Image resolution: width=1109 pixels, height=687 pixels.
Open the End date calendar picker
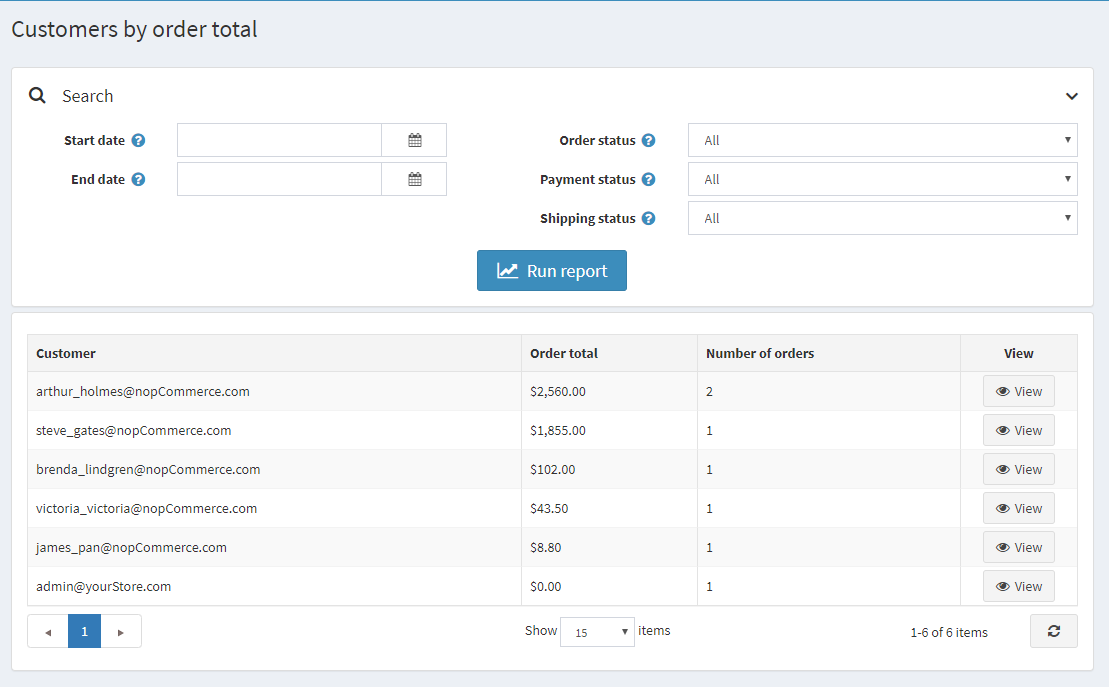click(x=414, y=180)
